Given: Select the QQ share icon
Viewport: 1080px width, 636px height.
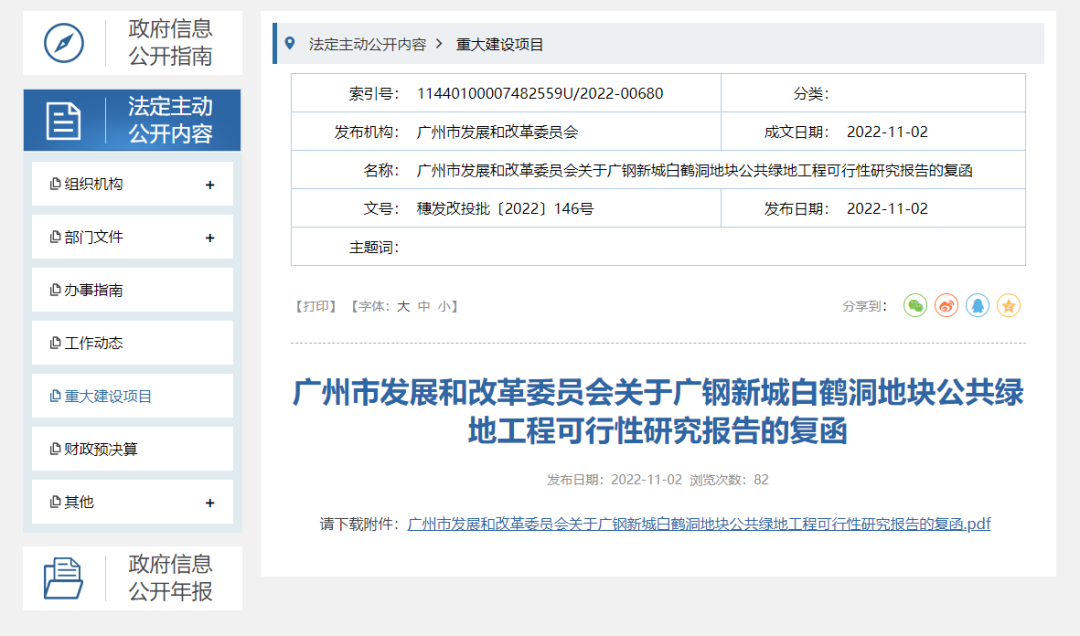Looking at the screenshot, I should (x=978, y=305).
